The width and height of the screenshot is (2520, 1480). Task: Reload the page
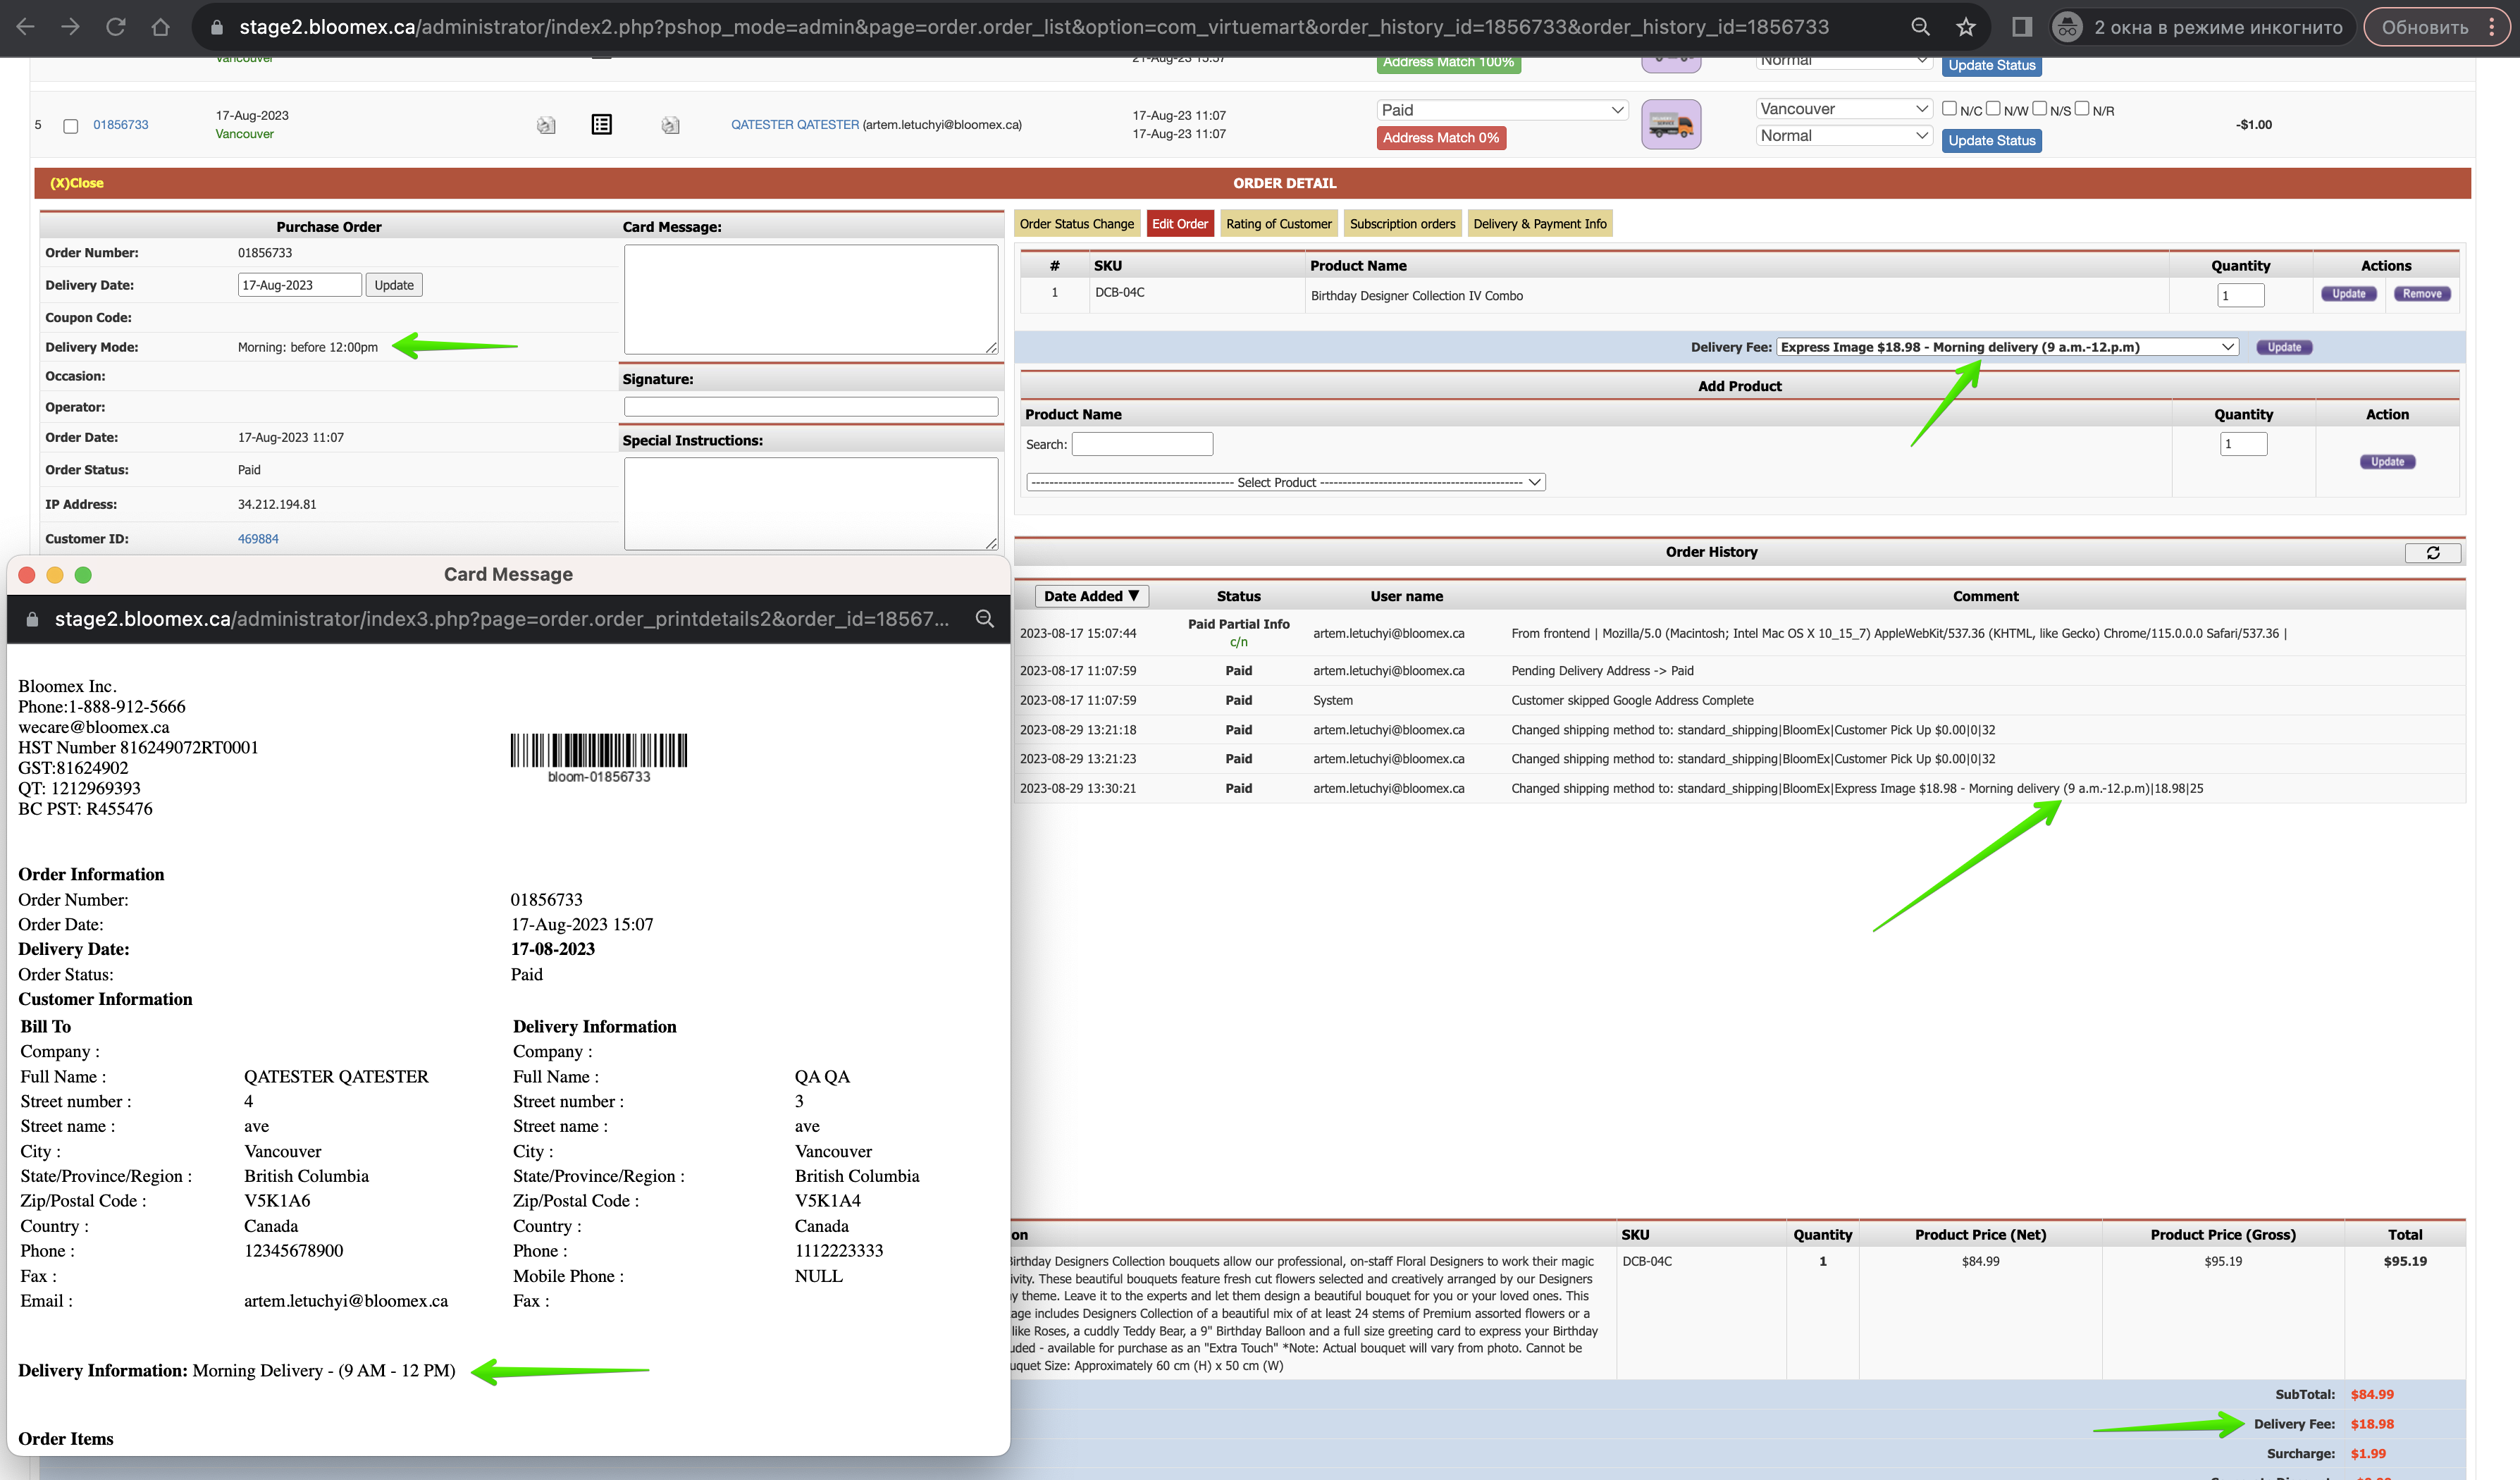(116, 27)
